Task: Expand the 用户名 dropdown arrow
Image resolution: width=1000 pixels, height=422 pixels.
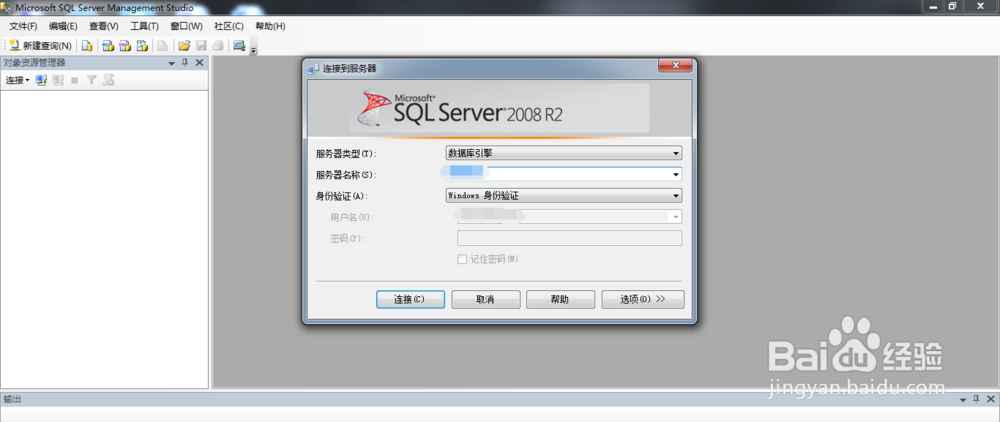Action: [675, 217]
